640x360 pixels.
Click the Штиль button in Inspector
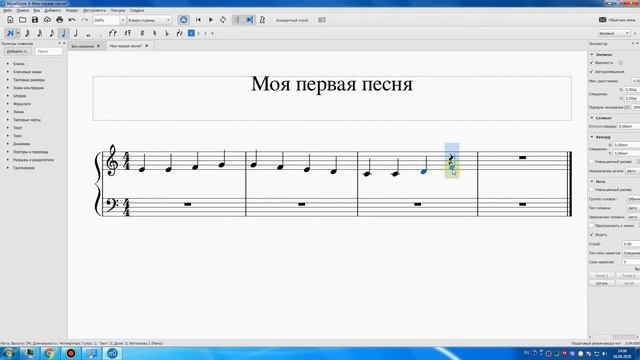[602, 283]
